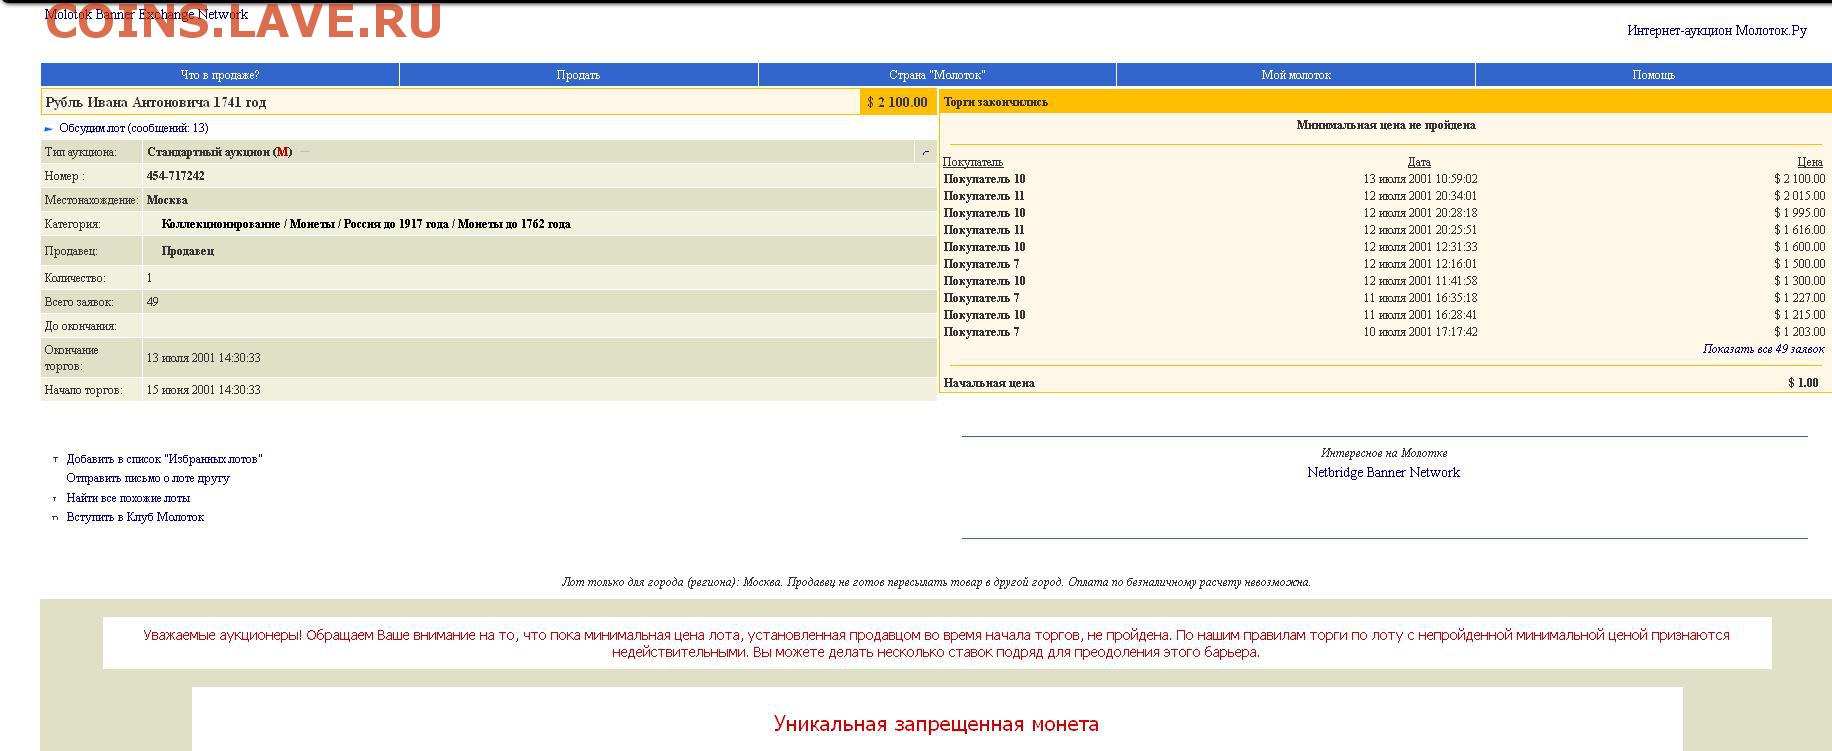
Task: Click the lot number '454-717242'
Action: point(176,176)
